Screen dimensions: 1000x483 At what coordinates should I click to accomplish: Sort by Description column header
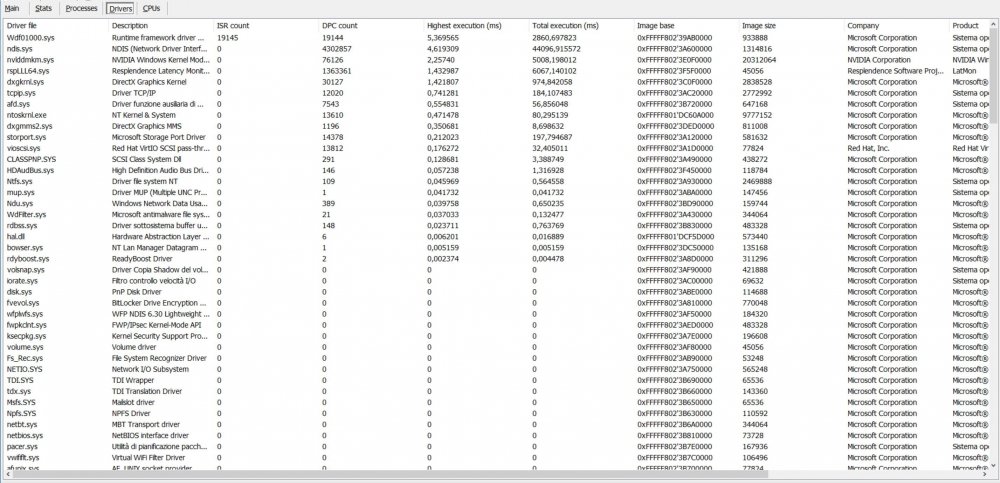[x=161, y=26]
